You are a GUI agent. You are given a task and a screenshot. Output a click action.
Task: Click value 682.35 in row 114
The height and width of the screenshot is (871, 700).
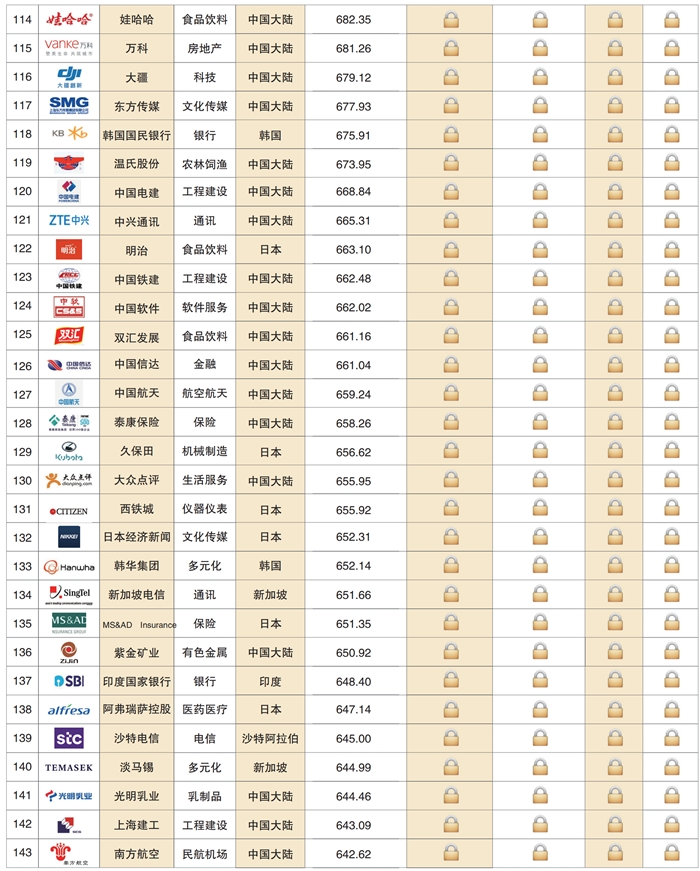coord(353,20)
